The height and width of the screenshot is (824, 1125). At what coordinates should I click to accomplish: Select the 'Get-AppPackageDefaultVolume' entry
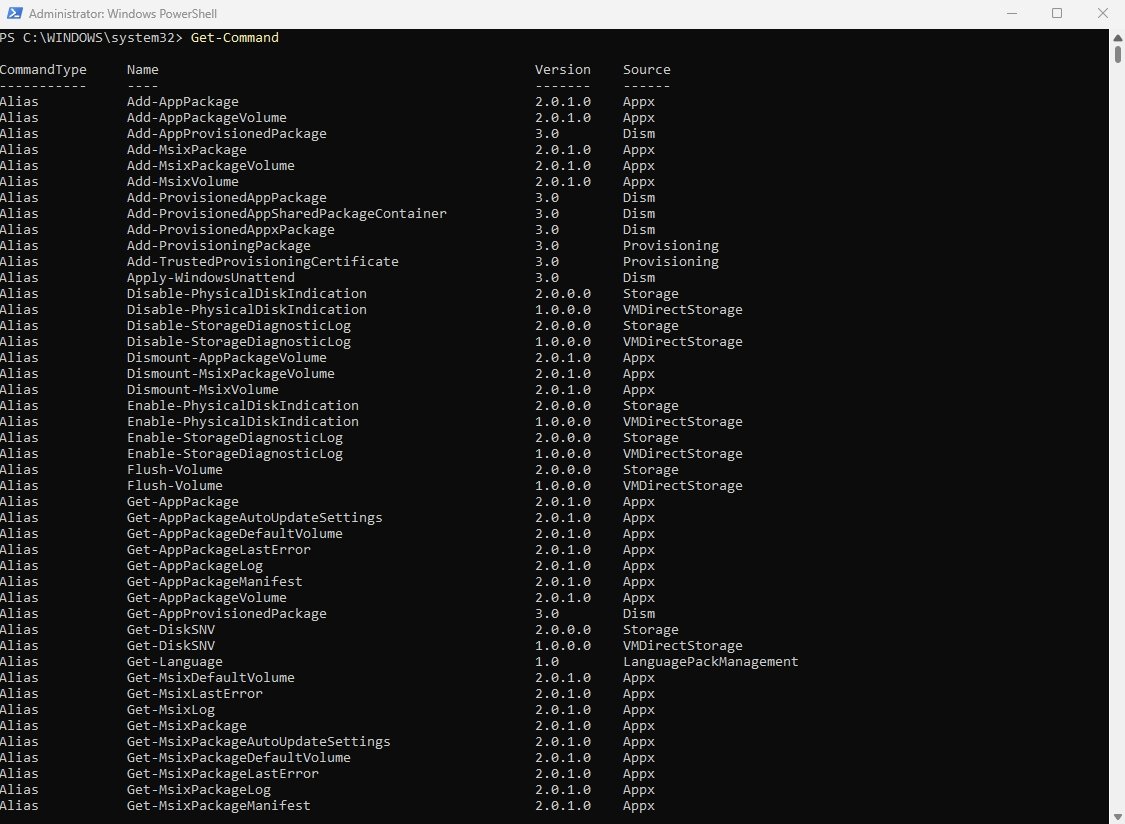click(x=235, y=534)
